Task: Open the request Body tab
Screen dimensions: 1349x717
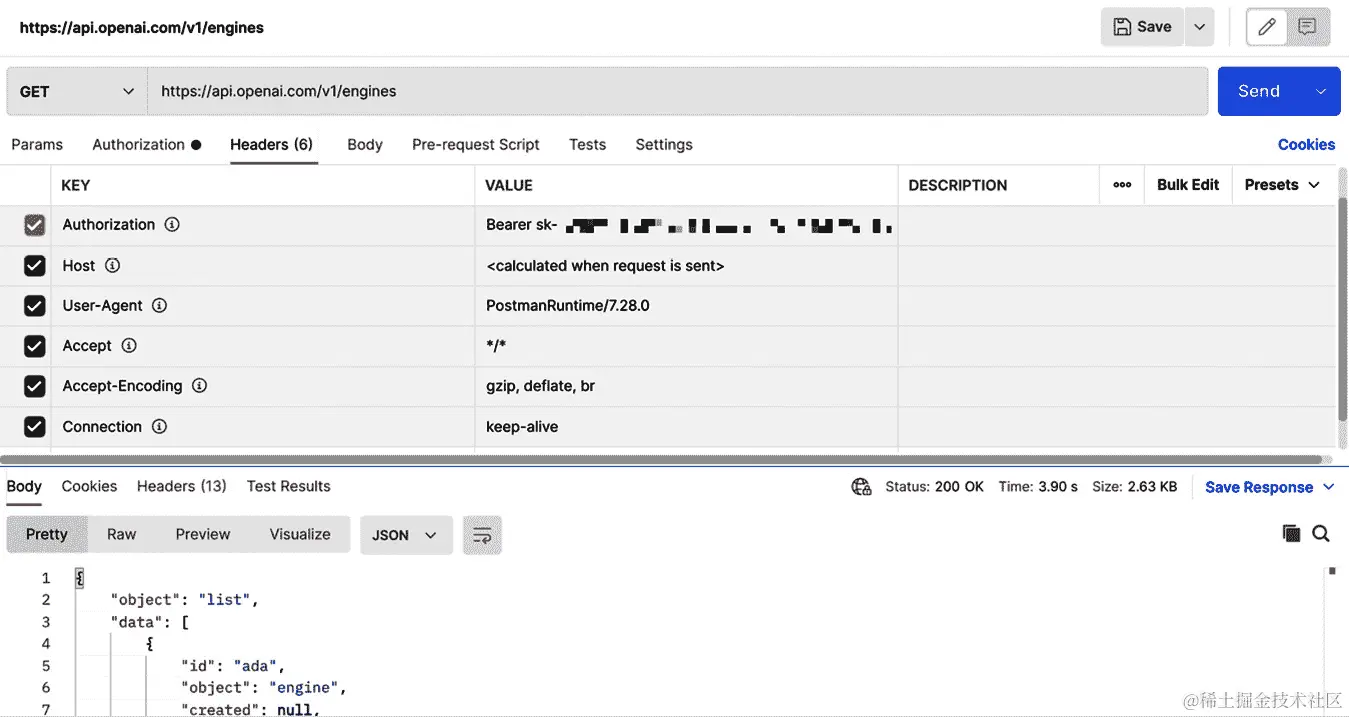Action: (365, 144)
